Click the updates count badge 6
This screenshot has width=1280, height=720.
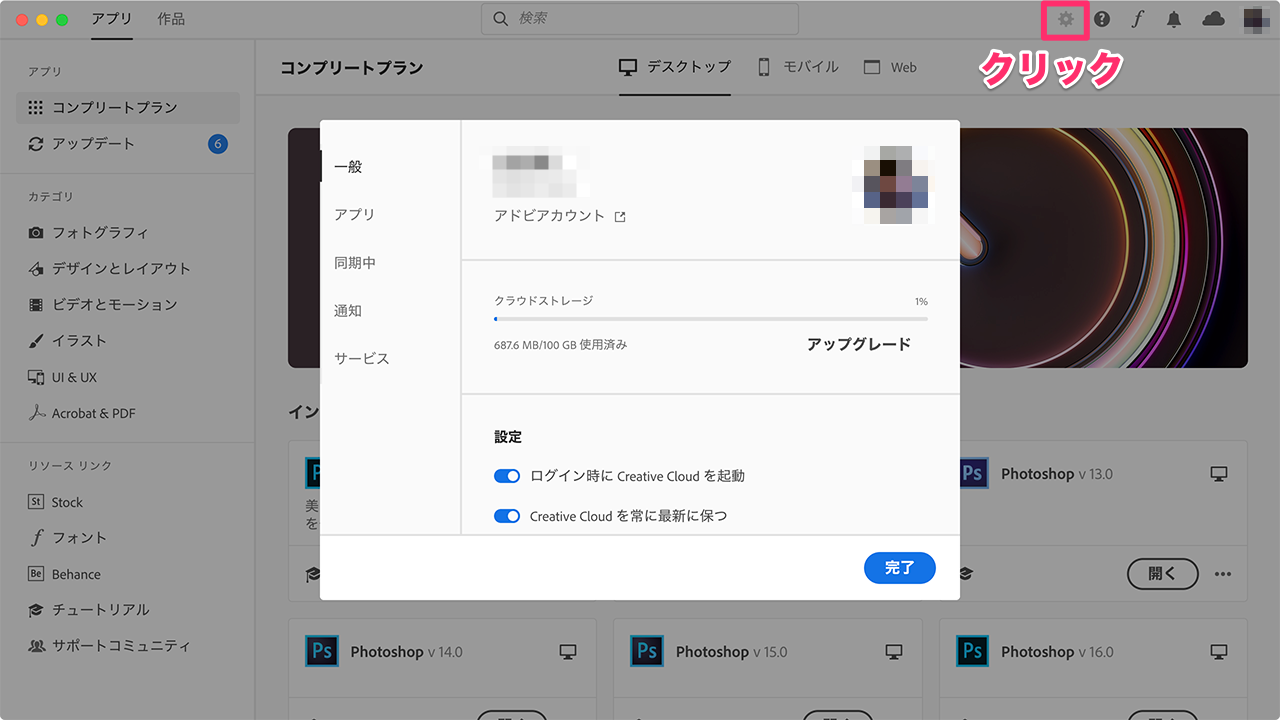[x=218, y=144]
